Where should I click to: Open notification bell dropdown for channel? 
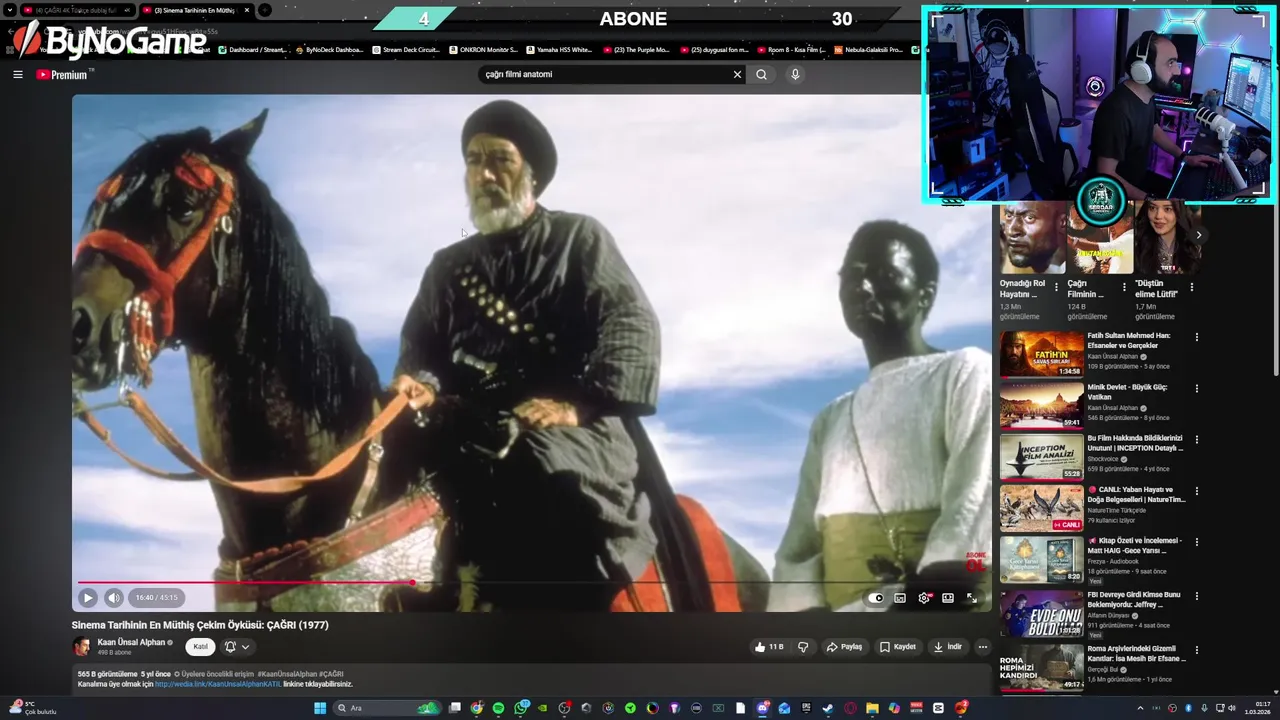(x=237, y=647)
